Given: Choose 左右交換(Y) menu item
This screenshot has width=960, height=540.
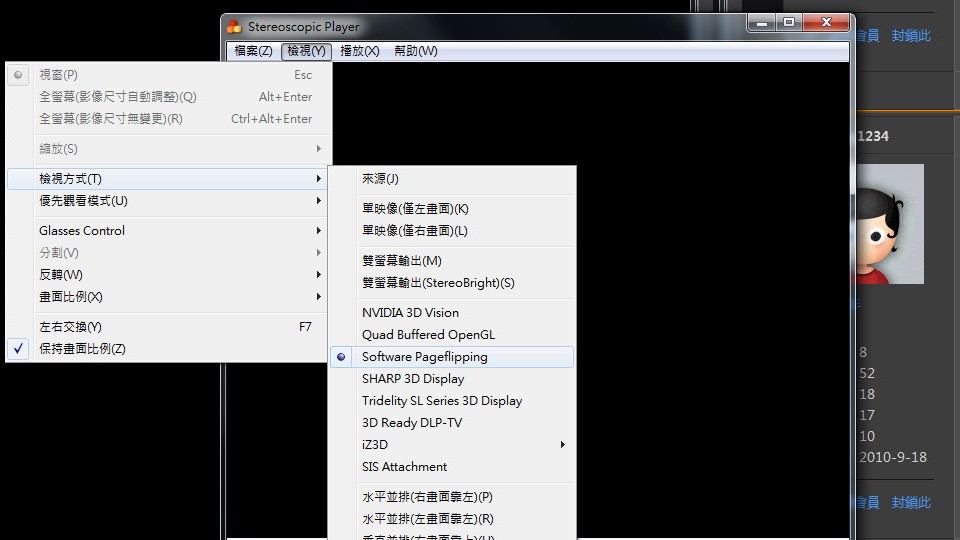Looking at the screenshot, I should click(x=169, y=327).
